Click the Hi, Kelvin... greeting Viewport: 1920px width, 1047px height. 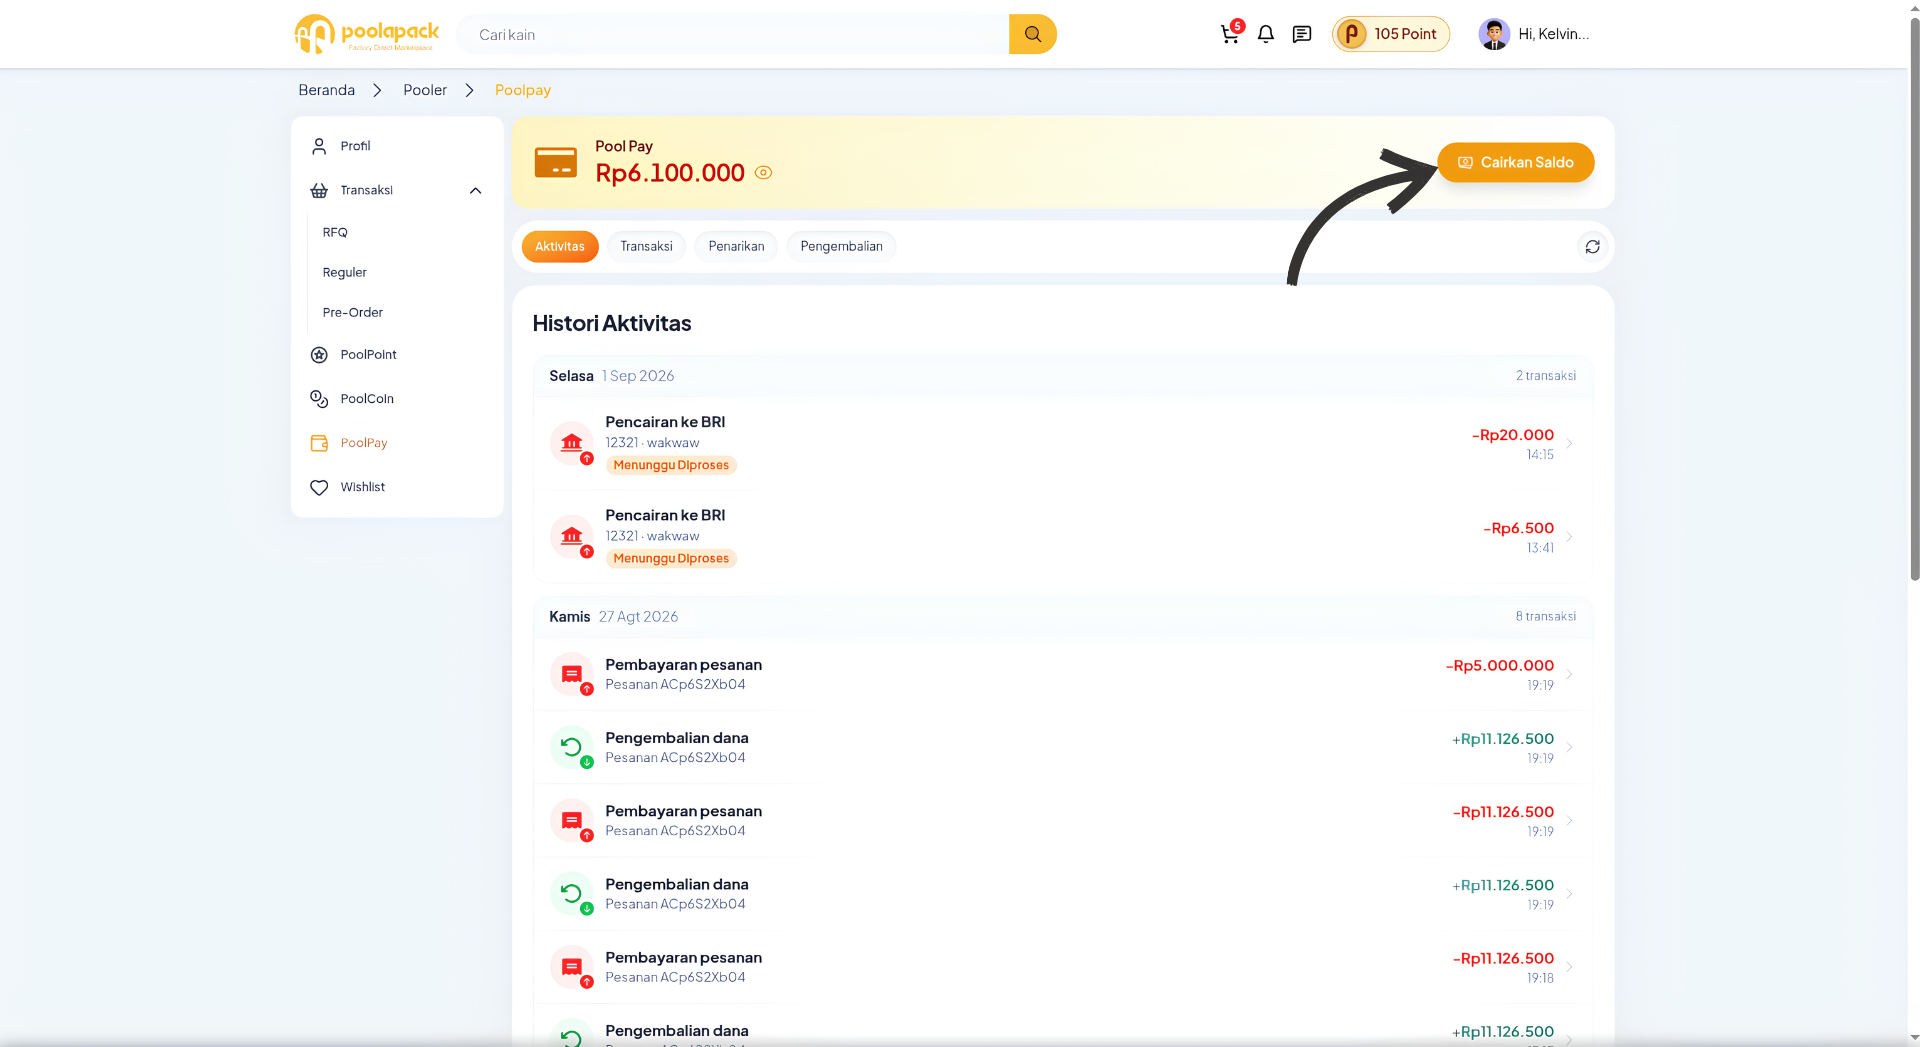point(1554,34)
